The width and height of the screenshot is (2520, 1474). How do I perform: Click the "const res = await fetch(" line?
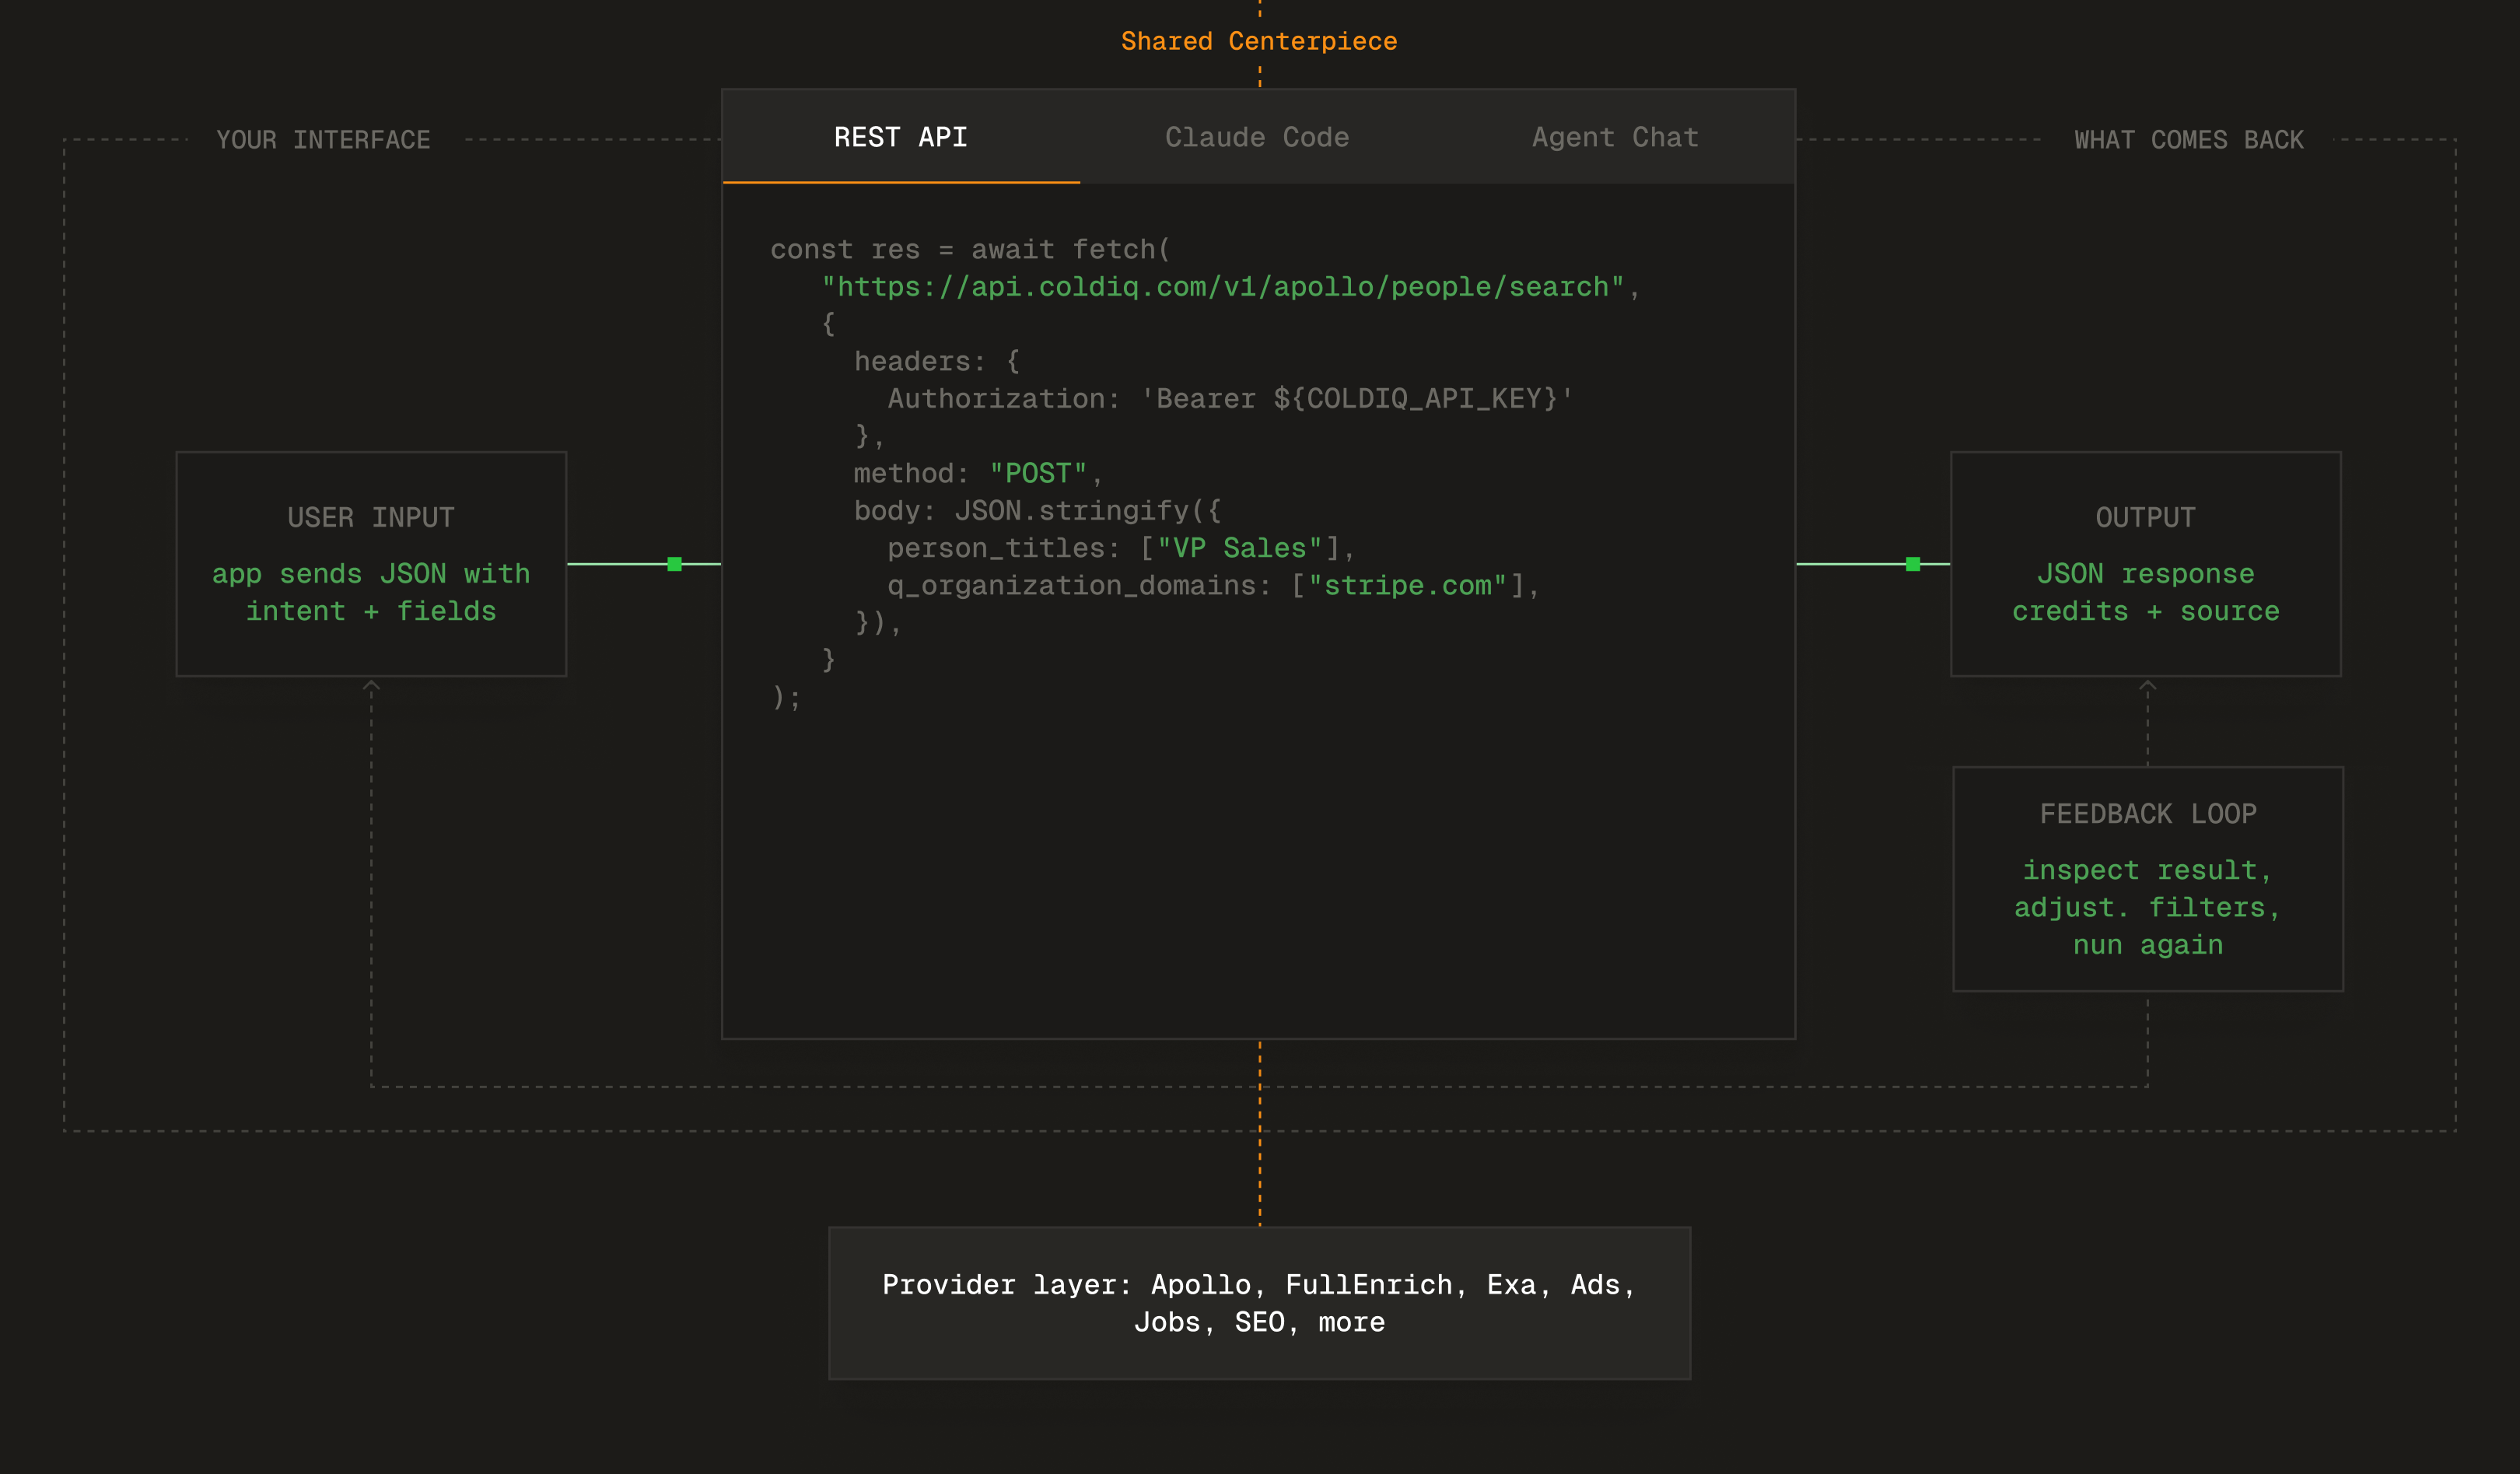pos(970,249)
